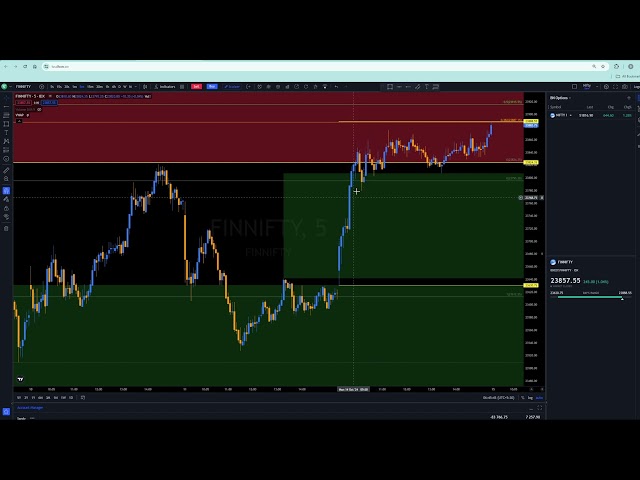Screen dimensions: 640x480
Task: Open the geometric shapes tool group
Action: 6,124
